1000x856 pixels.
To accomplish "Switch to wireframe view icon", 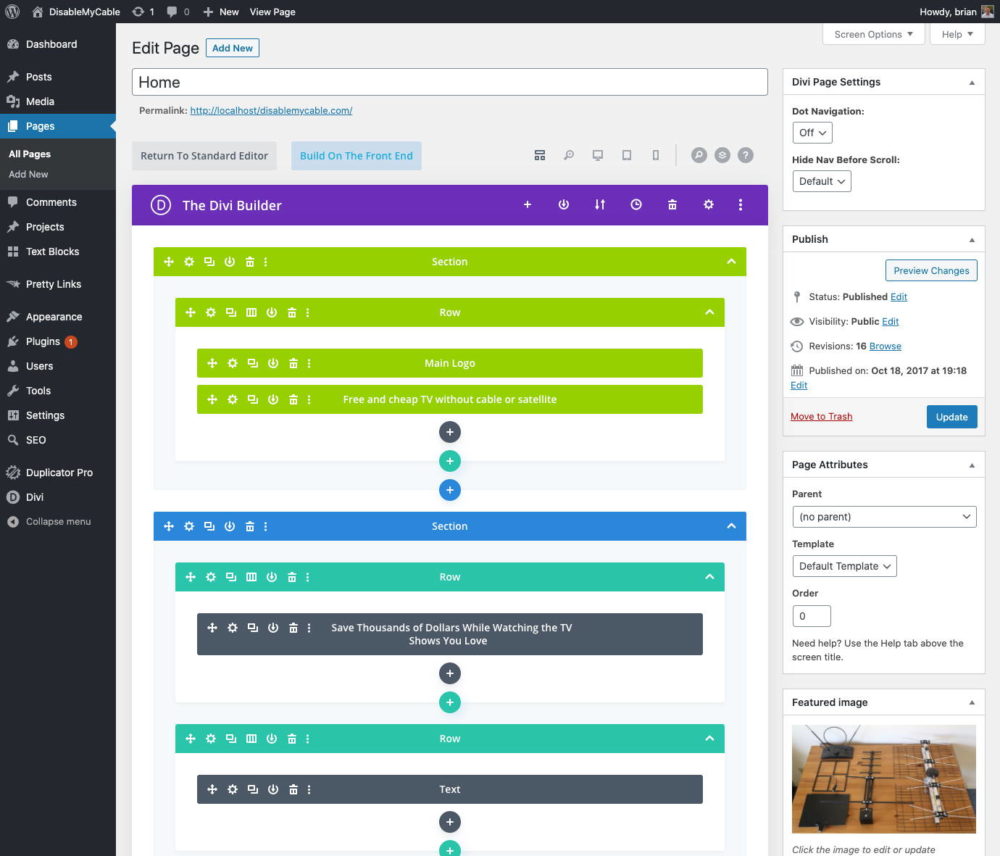I will [x=540, y=156].
